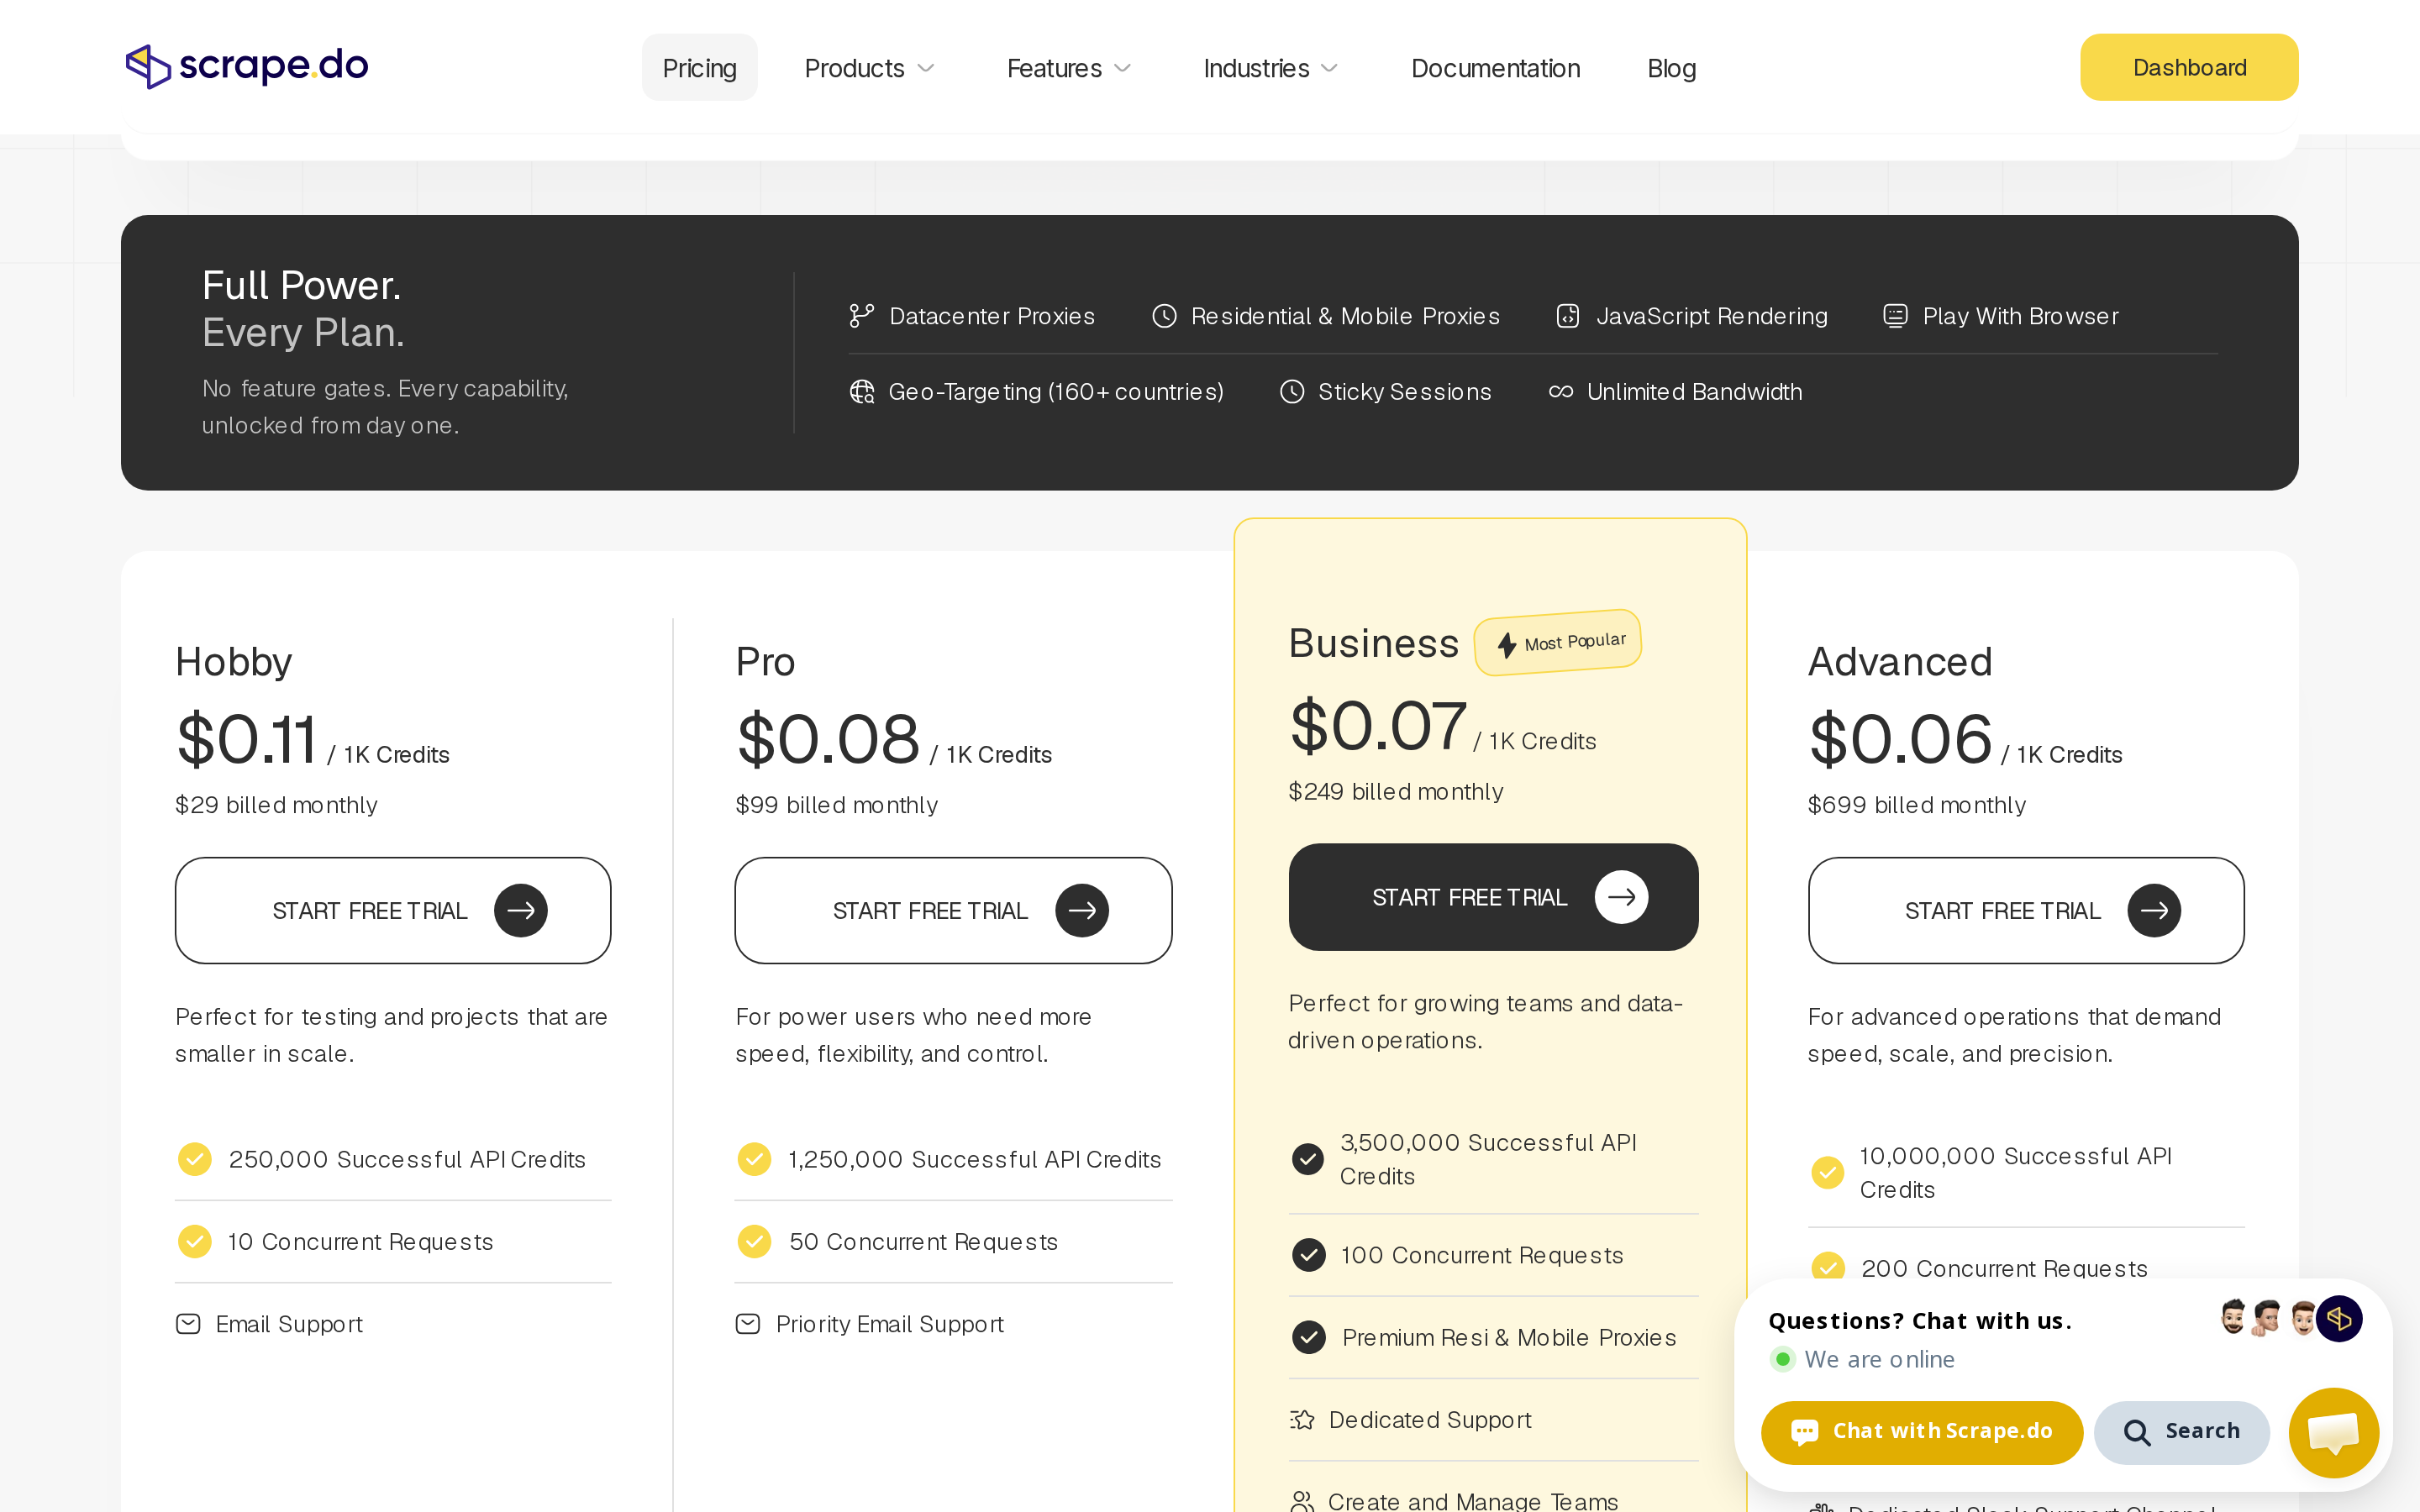Viewport: 2420px width, 1512px height.
Task: Click the Unlimited Bandwidth infinity icon
Action: pyautogui.click(x=1560, y=392)
